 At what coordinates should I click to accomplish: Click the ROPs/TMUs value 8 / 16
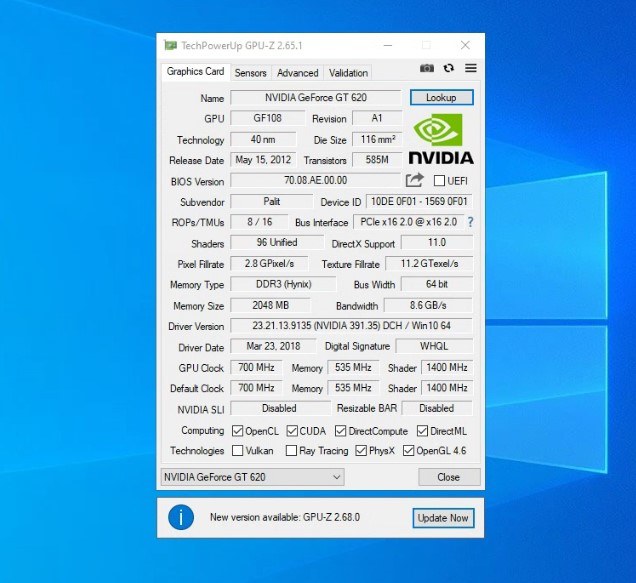pyautogui.click(x=259, y=222)
